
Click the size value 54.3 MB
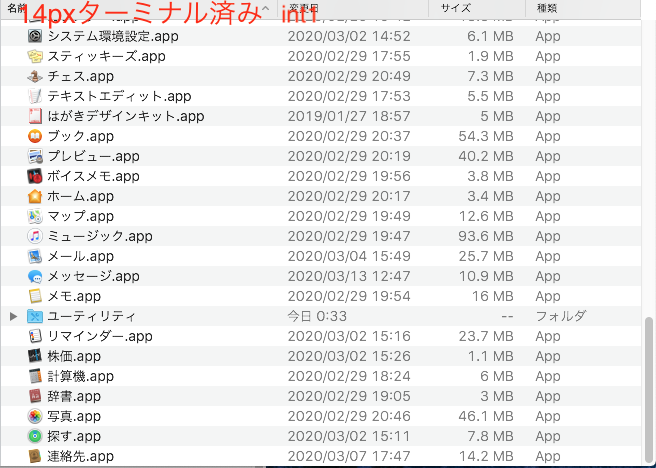tap(486, 136)
